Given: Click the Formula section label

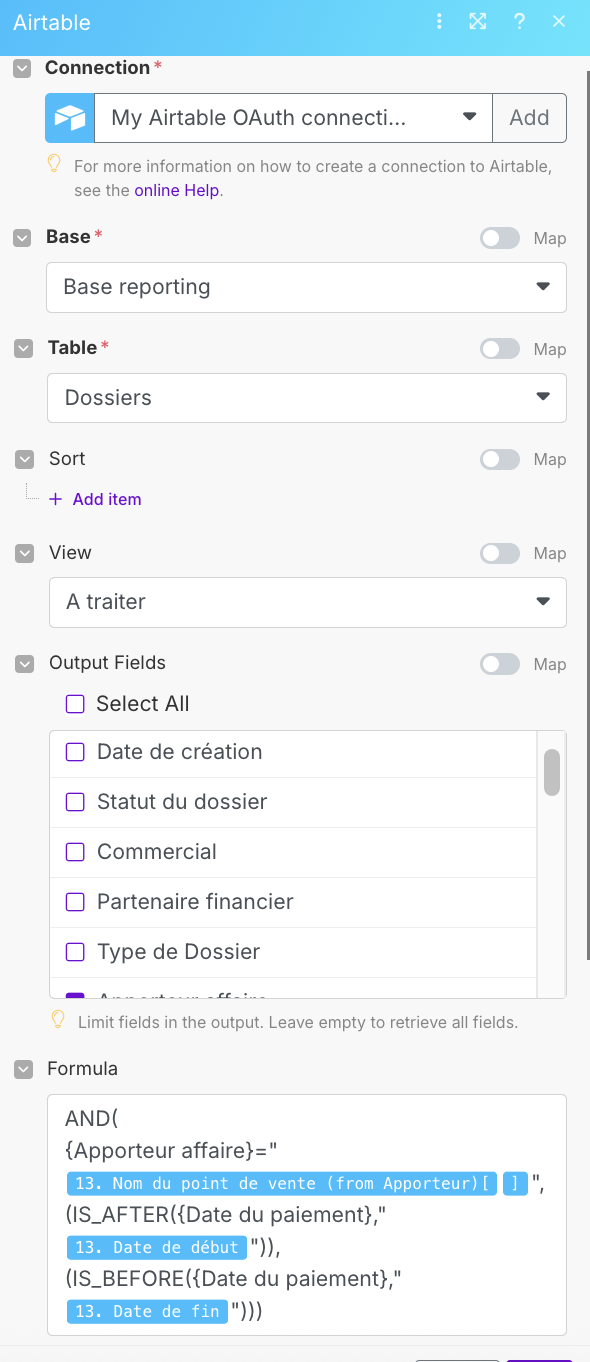Looking at the screenshot, I should tap(82, 1069).
